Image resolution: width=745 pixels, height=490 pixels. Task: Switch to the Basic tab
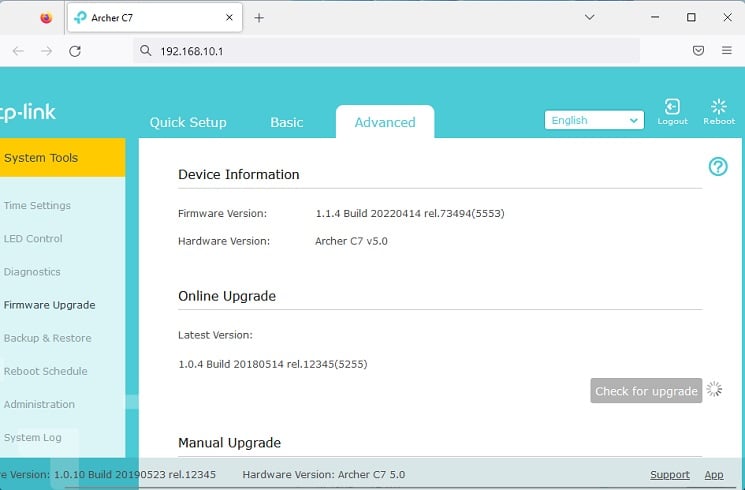[287, 123]
